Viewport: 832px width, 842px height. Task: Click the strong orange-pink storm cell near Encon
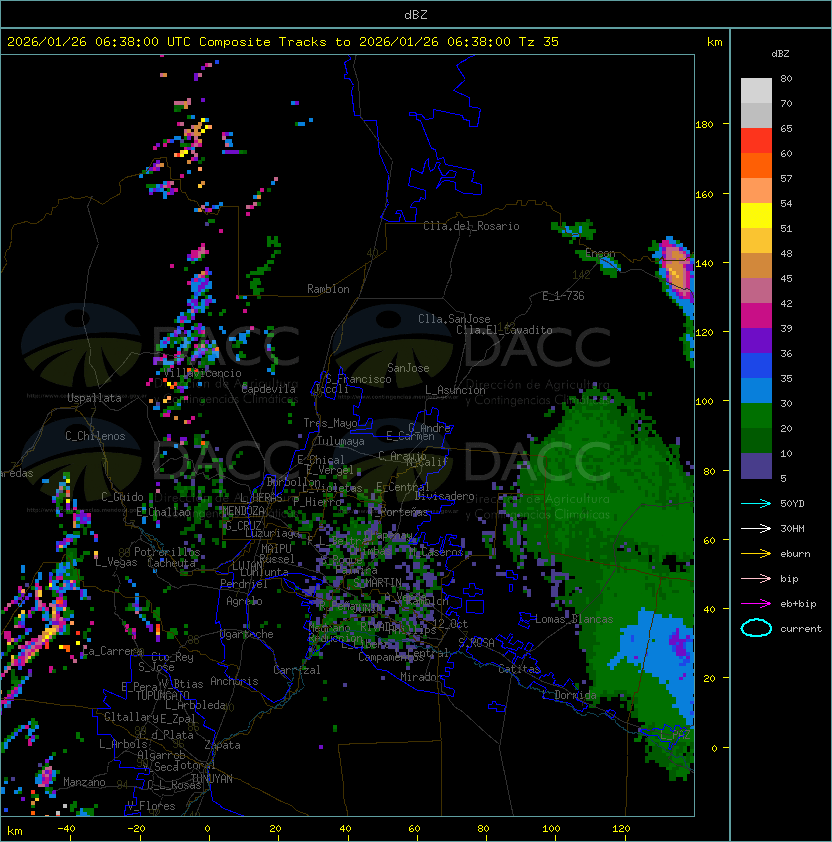676,270
